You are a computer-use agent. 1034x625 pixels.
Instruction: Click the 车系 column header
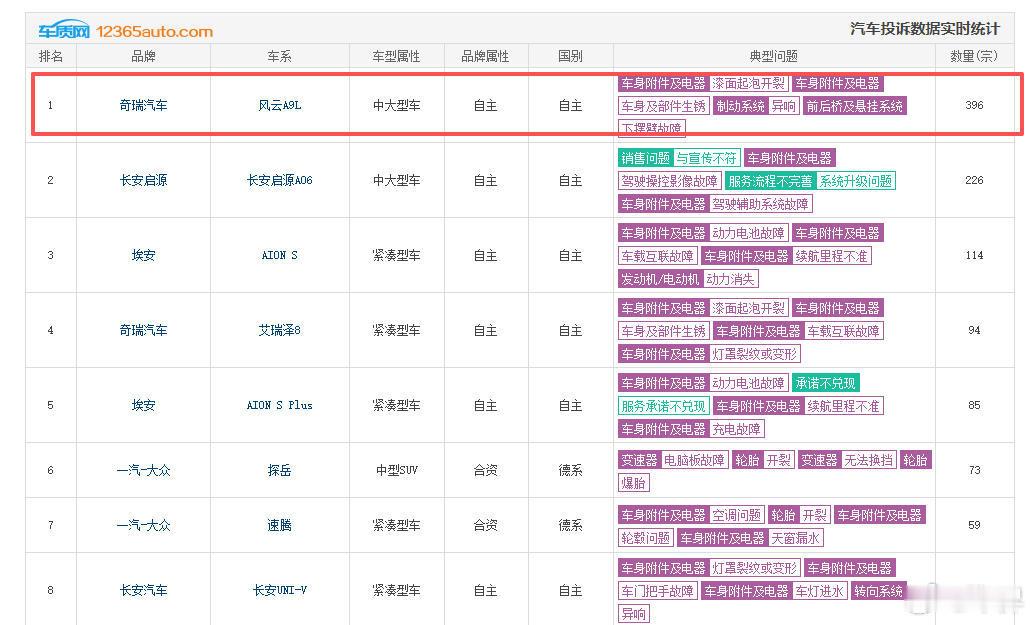point(279,56)
